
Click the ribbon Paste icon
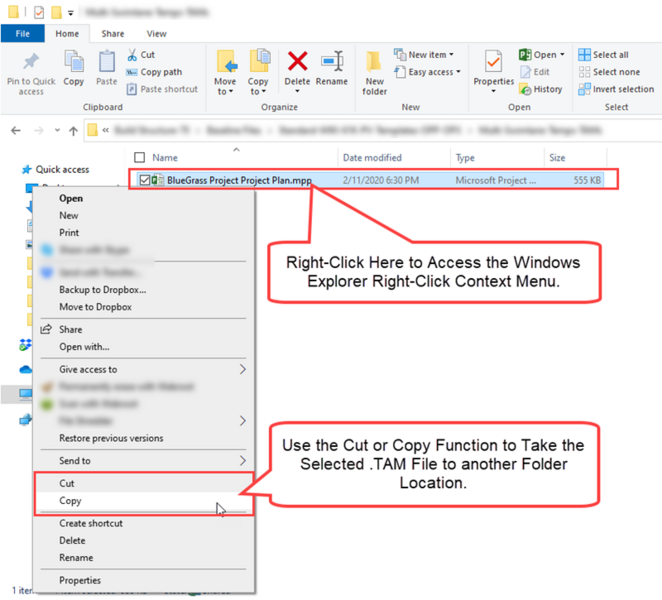tap(106, 62)
